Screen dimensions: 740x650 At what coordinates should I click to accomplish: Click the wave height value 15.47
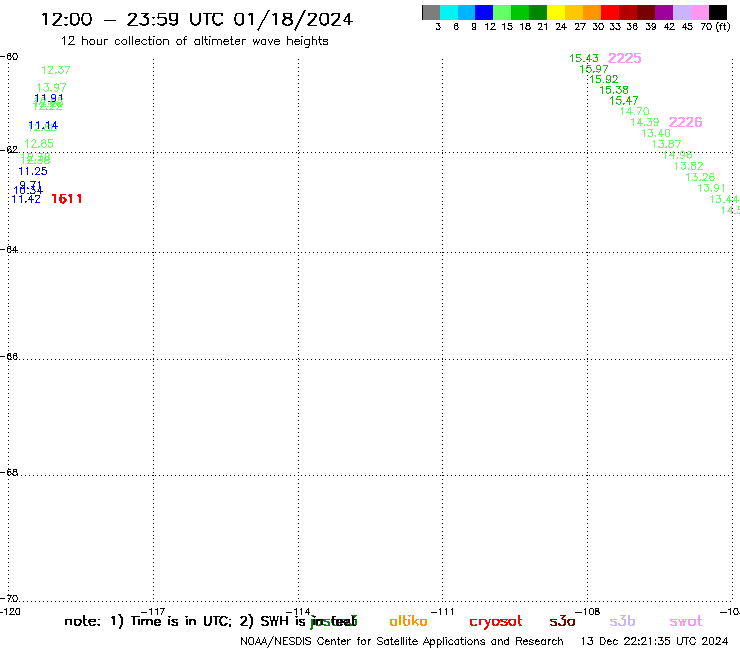pyautogui.click(x=624, y=101)
